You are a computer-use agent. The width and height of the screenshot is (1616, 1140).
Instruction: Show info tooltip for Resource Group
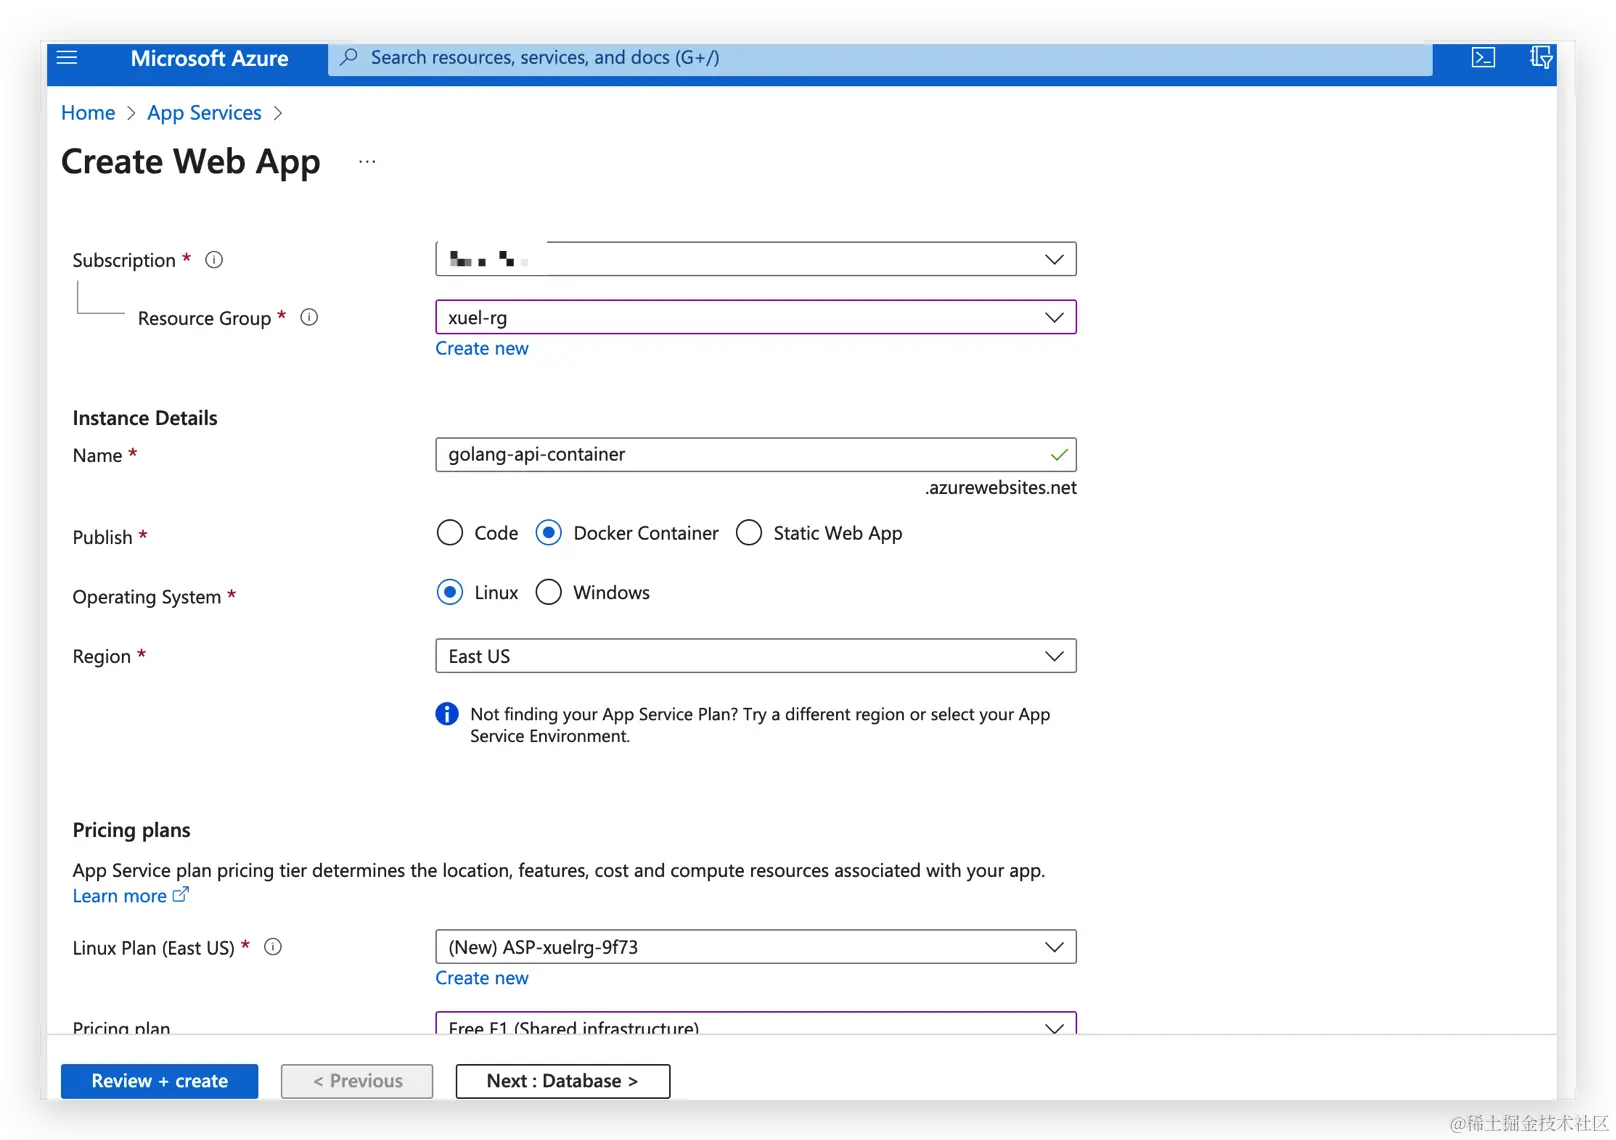coord(310,318)
